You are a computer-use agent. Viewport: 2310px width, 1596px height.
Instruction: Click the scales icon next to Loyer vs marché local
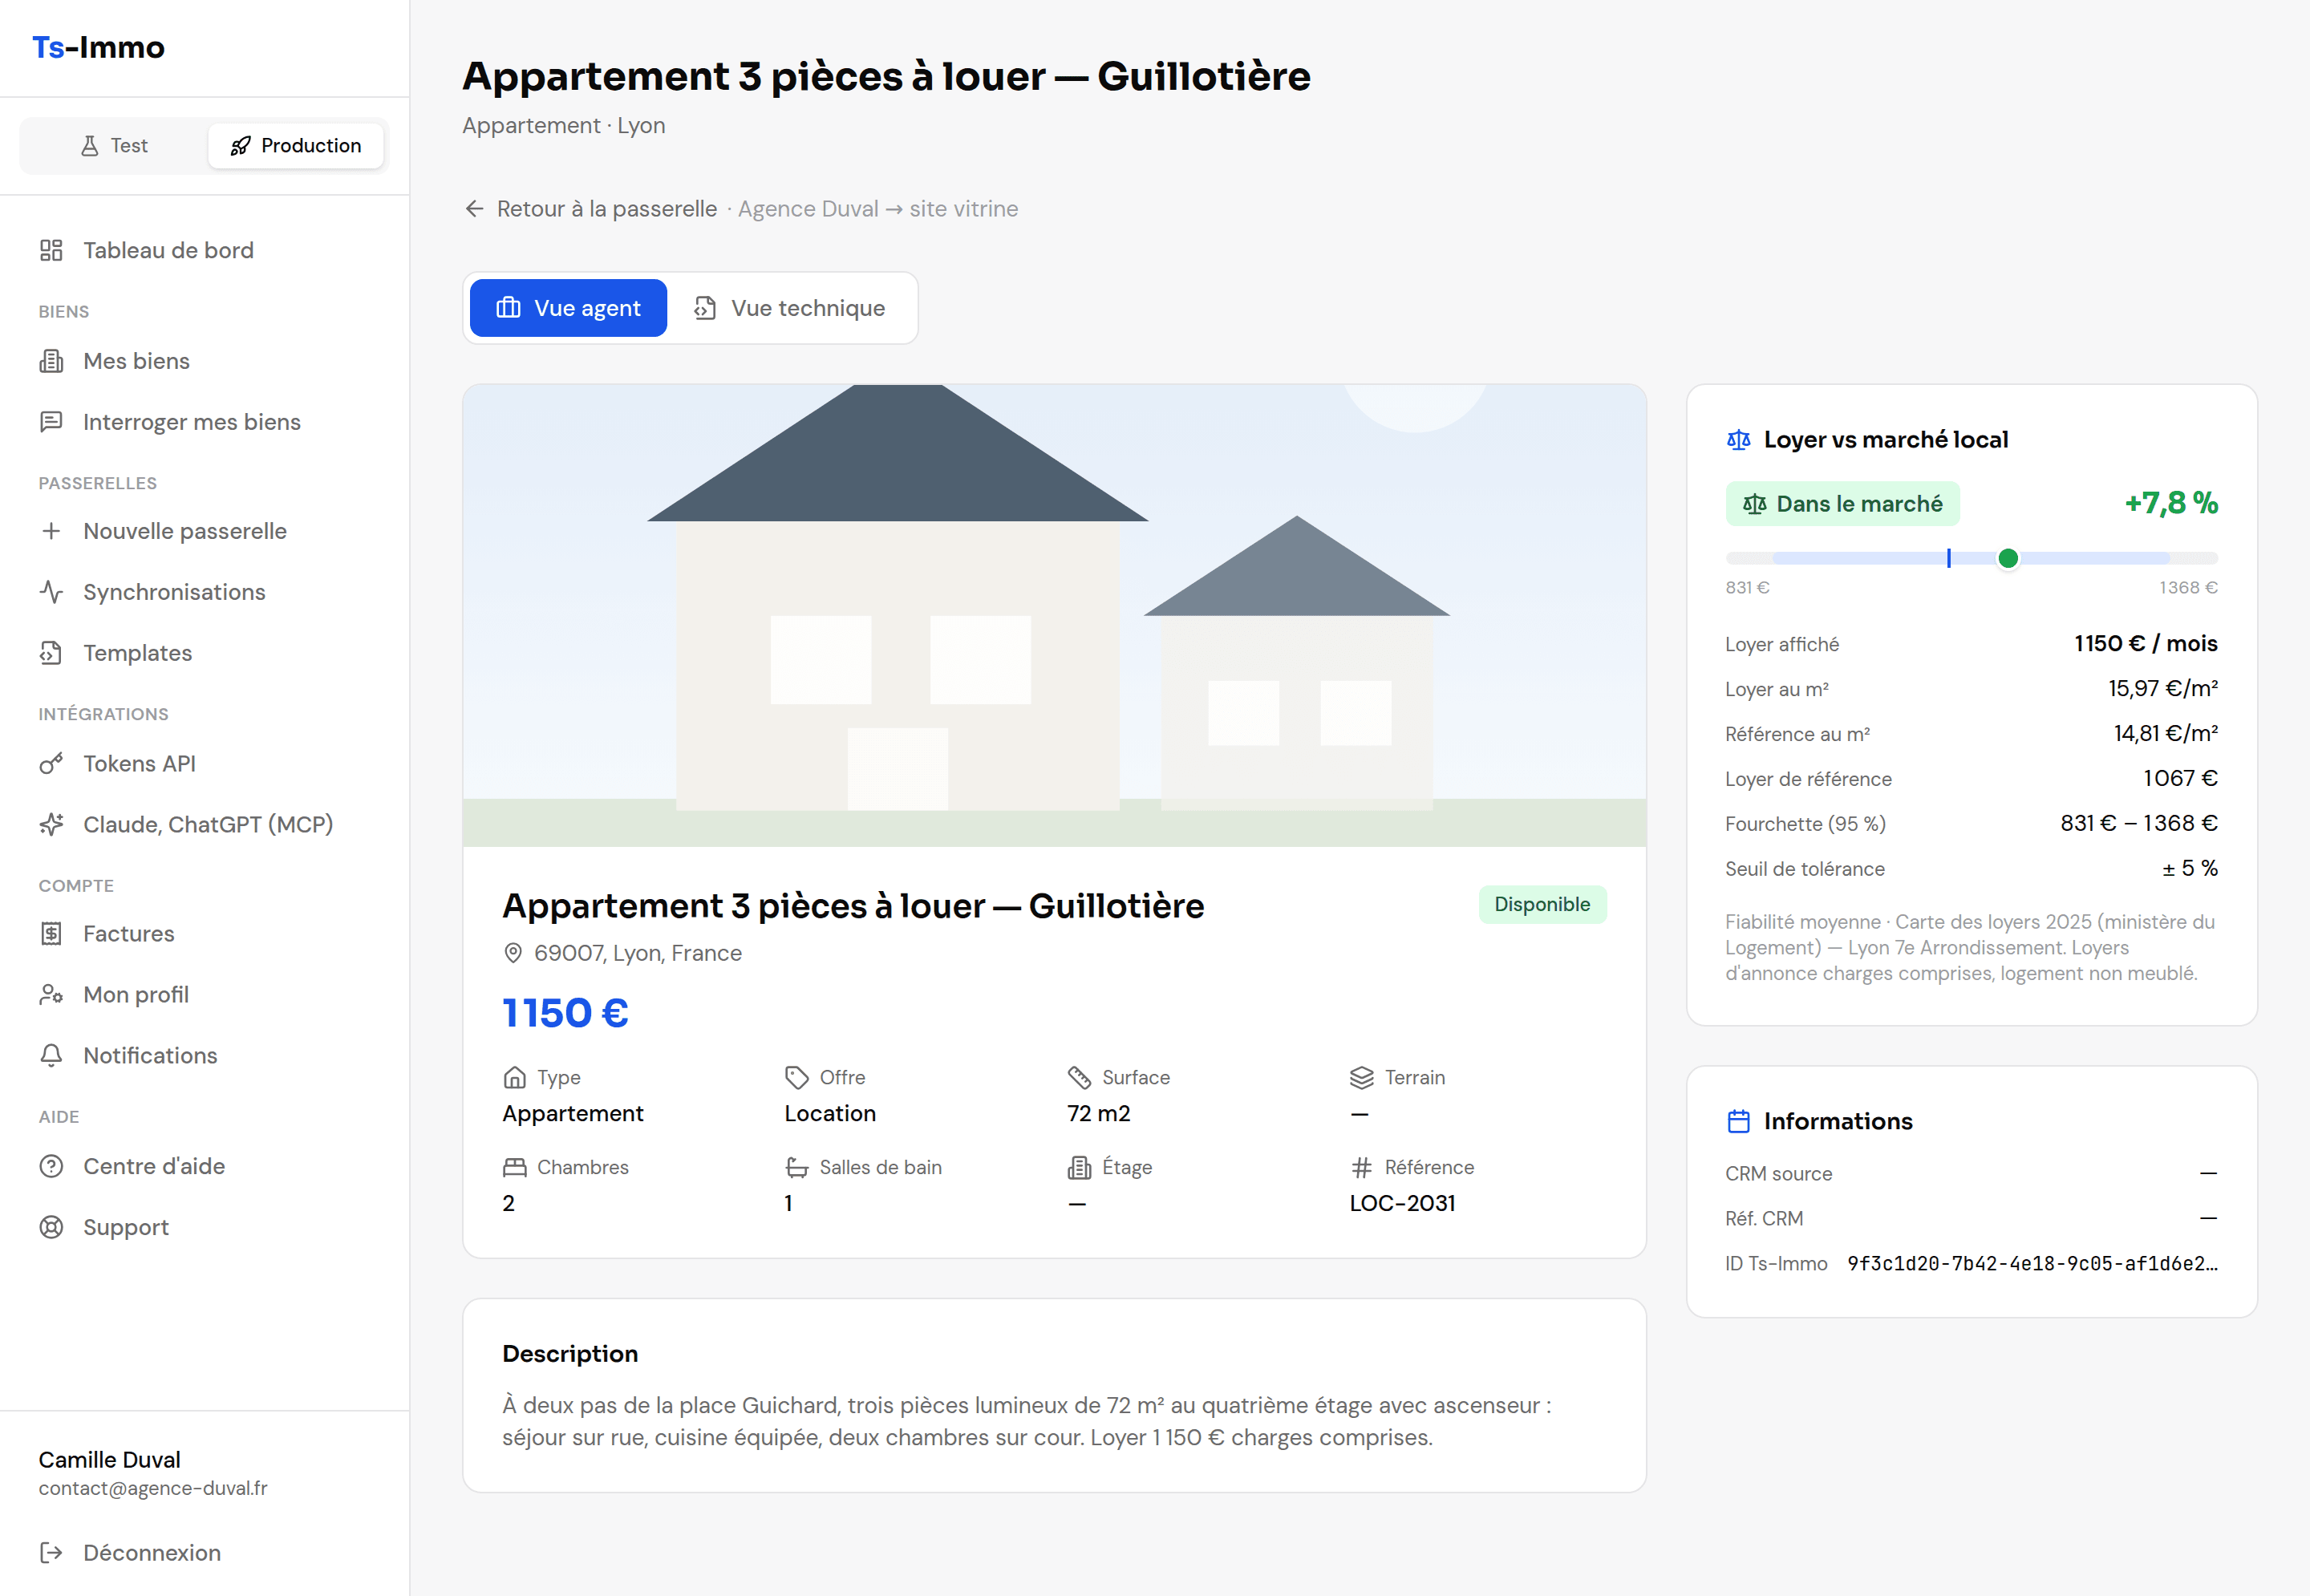tap(1739, 440)
